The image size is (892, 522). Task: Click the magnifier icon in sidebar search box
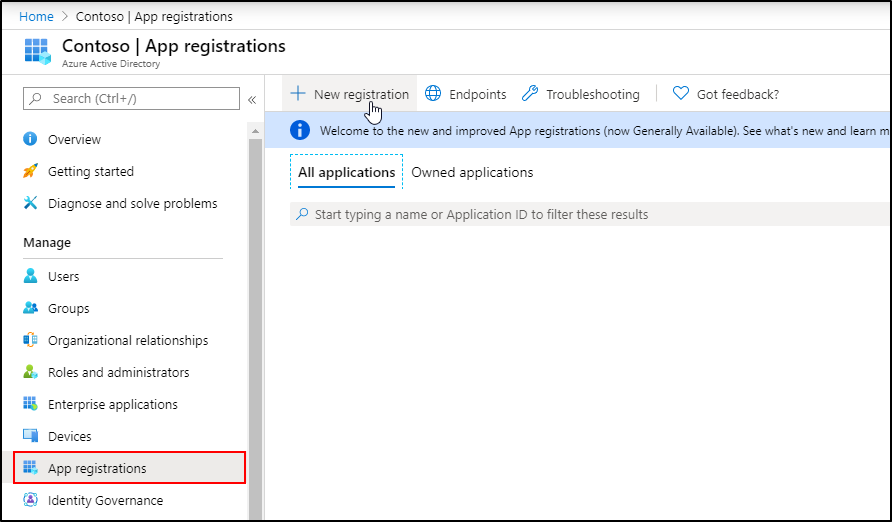35,98
